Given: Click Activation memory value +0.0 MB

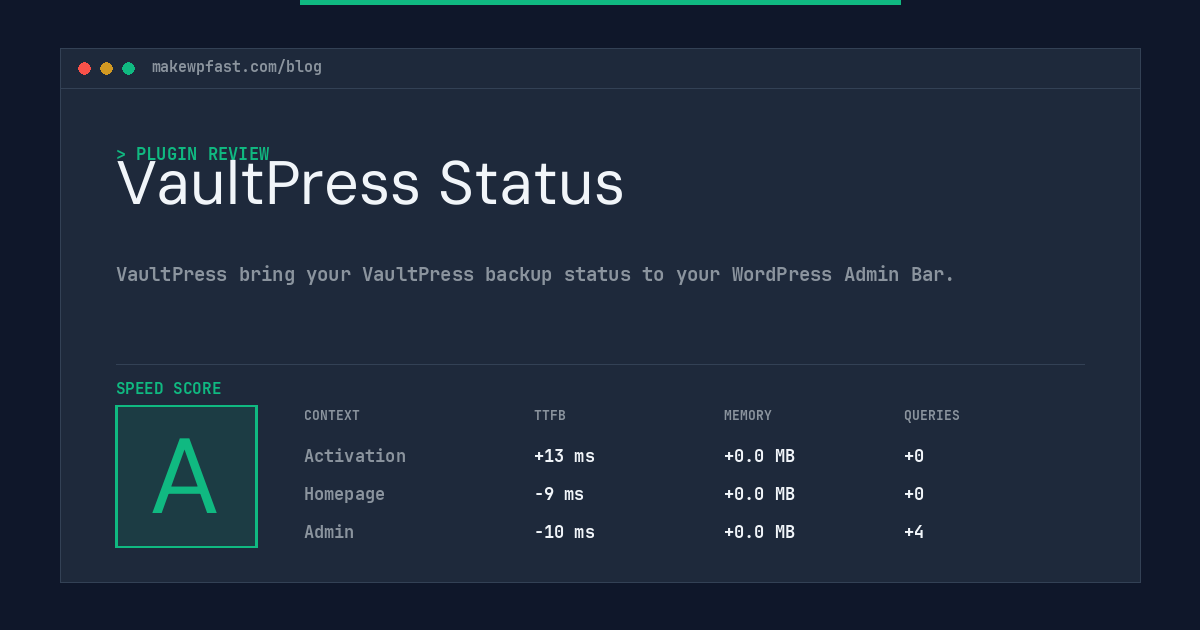Looking at the screenshot, I should click(759, 456).
